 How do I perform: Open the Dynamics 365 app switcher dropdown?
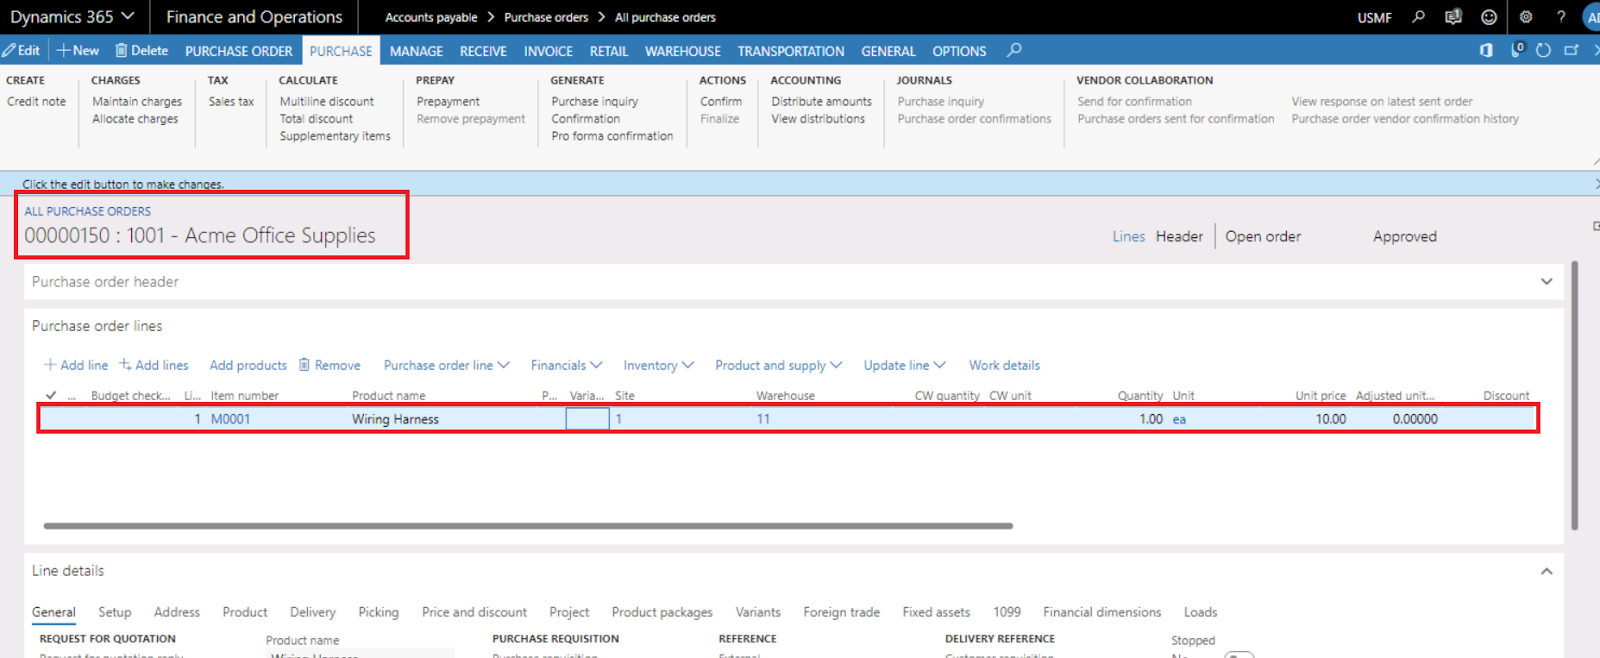click(72, 17)
